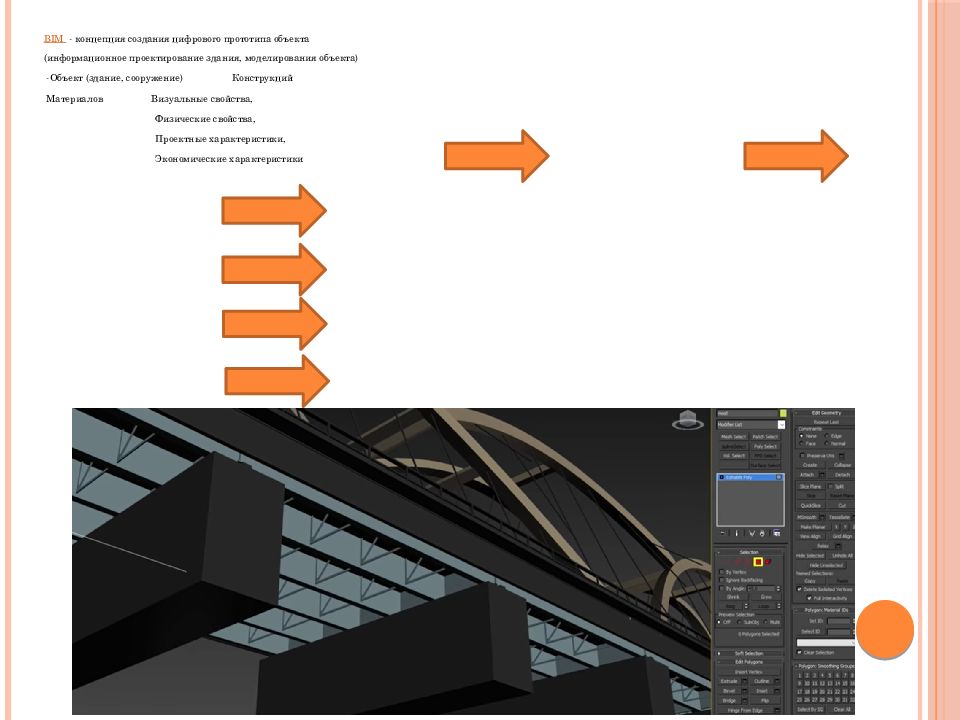Click smoothing group 1 button
The height and width of the screenshot is (720, 960).
pyautogui.click(x=800, y=675)
